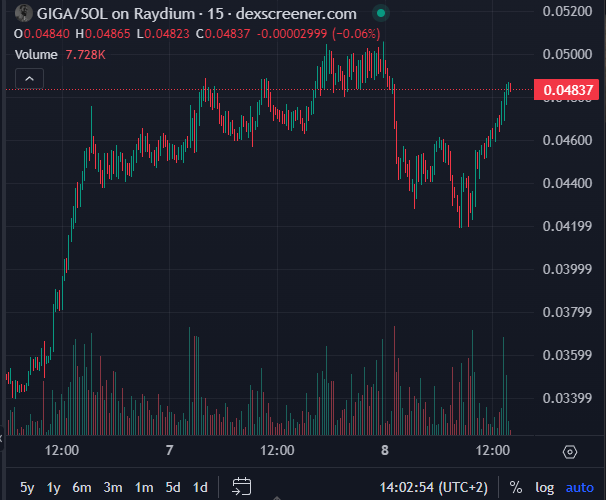Click the 0.05200 price axis label
The image size is (606, 500).
click(567, 11)
